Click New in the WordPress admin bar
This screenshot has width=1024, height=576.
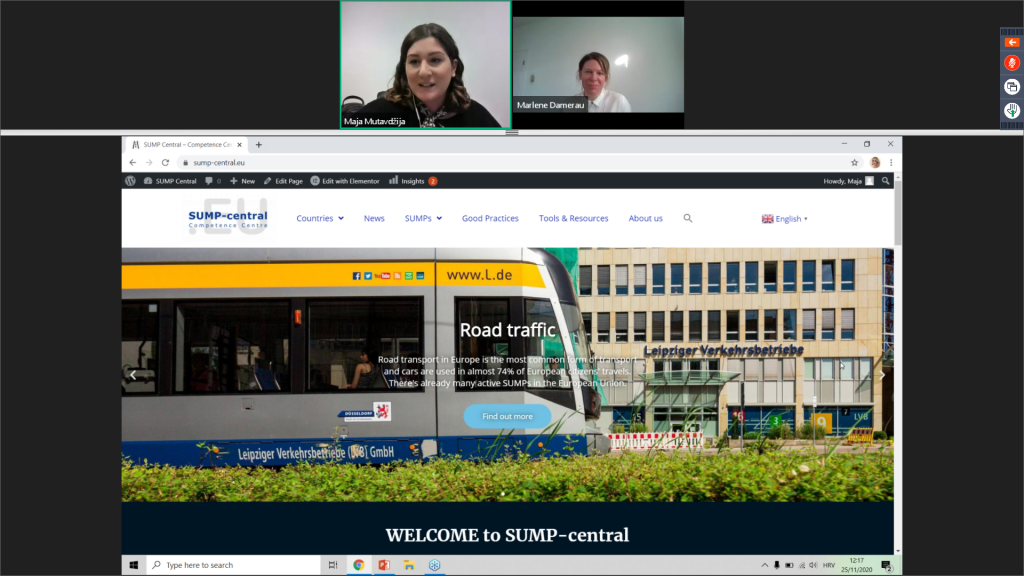point(242,181)
